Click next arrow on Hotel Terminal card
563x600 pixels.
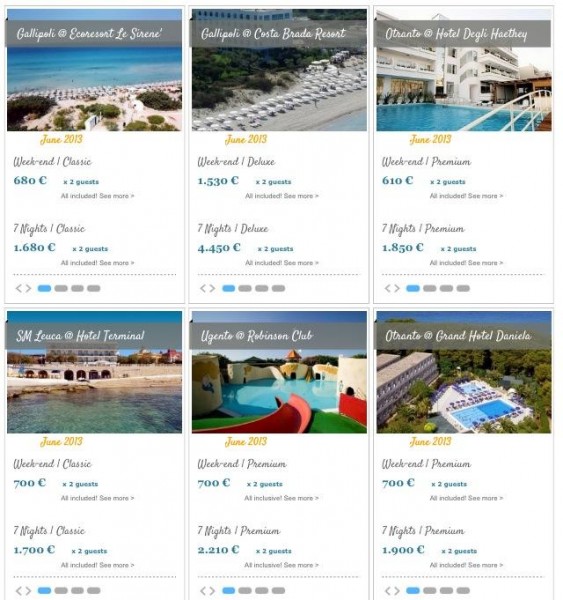point(28,590)
